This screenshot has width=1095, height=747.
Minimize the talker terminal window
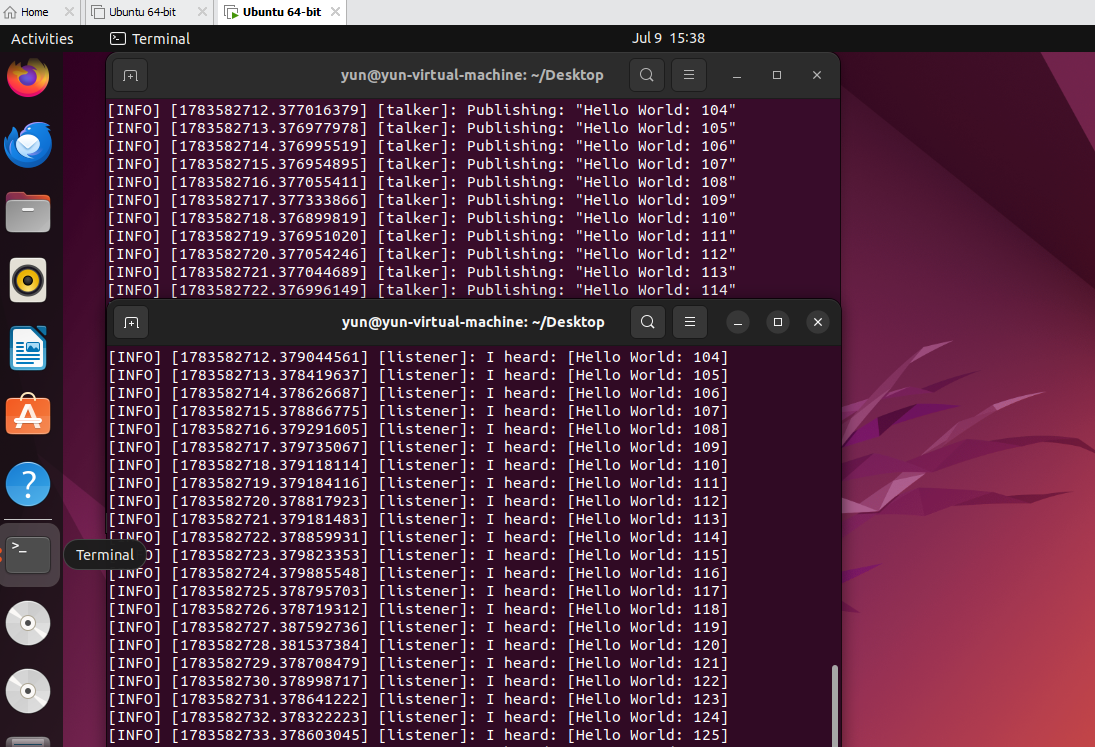point(737,75)
